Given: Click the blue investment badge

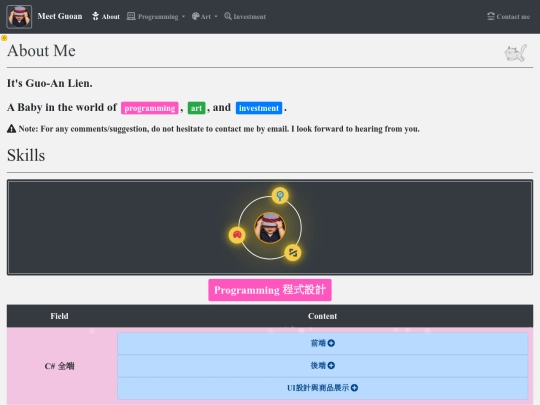Looking at the screenshot, I should [259, 108].
